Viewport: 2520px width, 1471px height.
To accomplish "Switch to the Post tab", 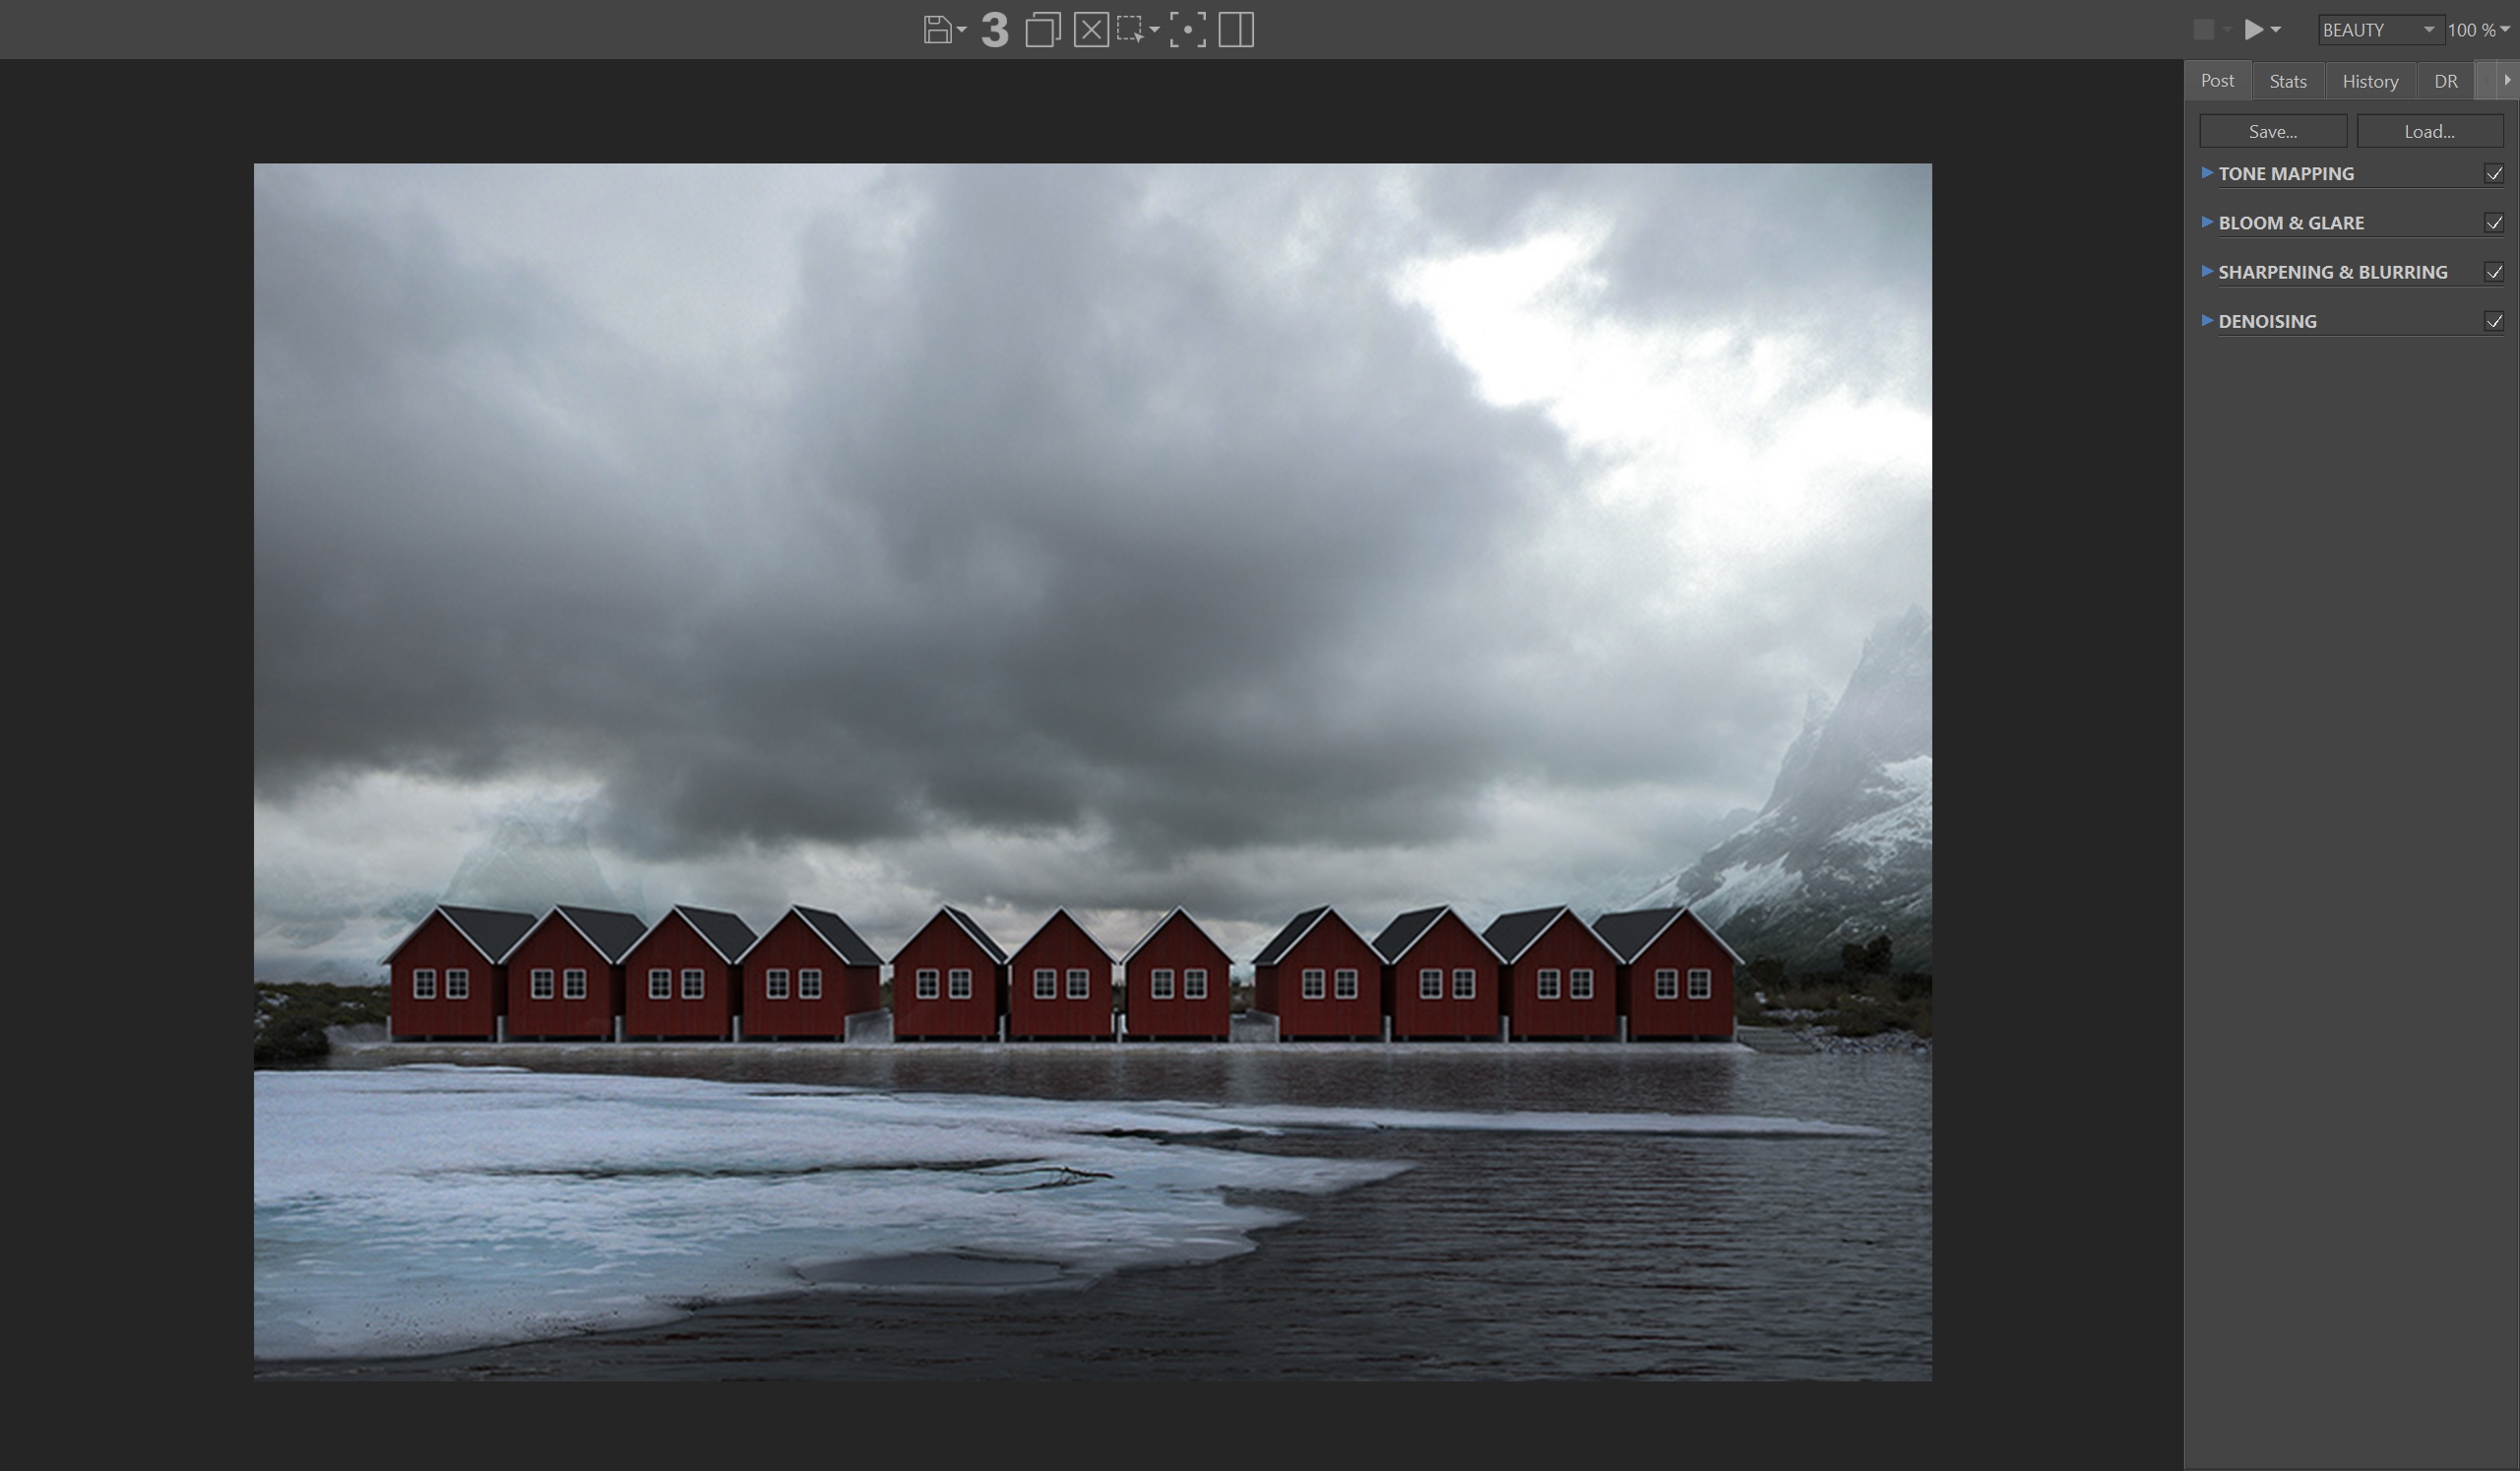I will (x=2217, y=81).
